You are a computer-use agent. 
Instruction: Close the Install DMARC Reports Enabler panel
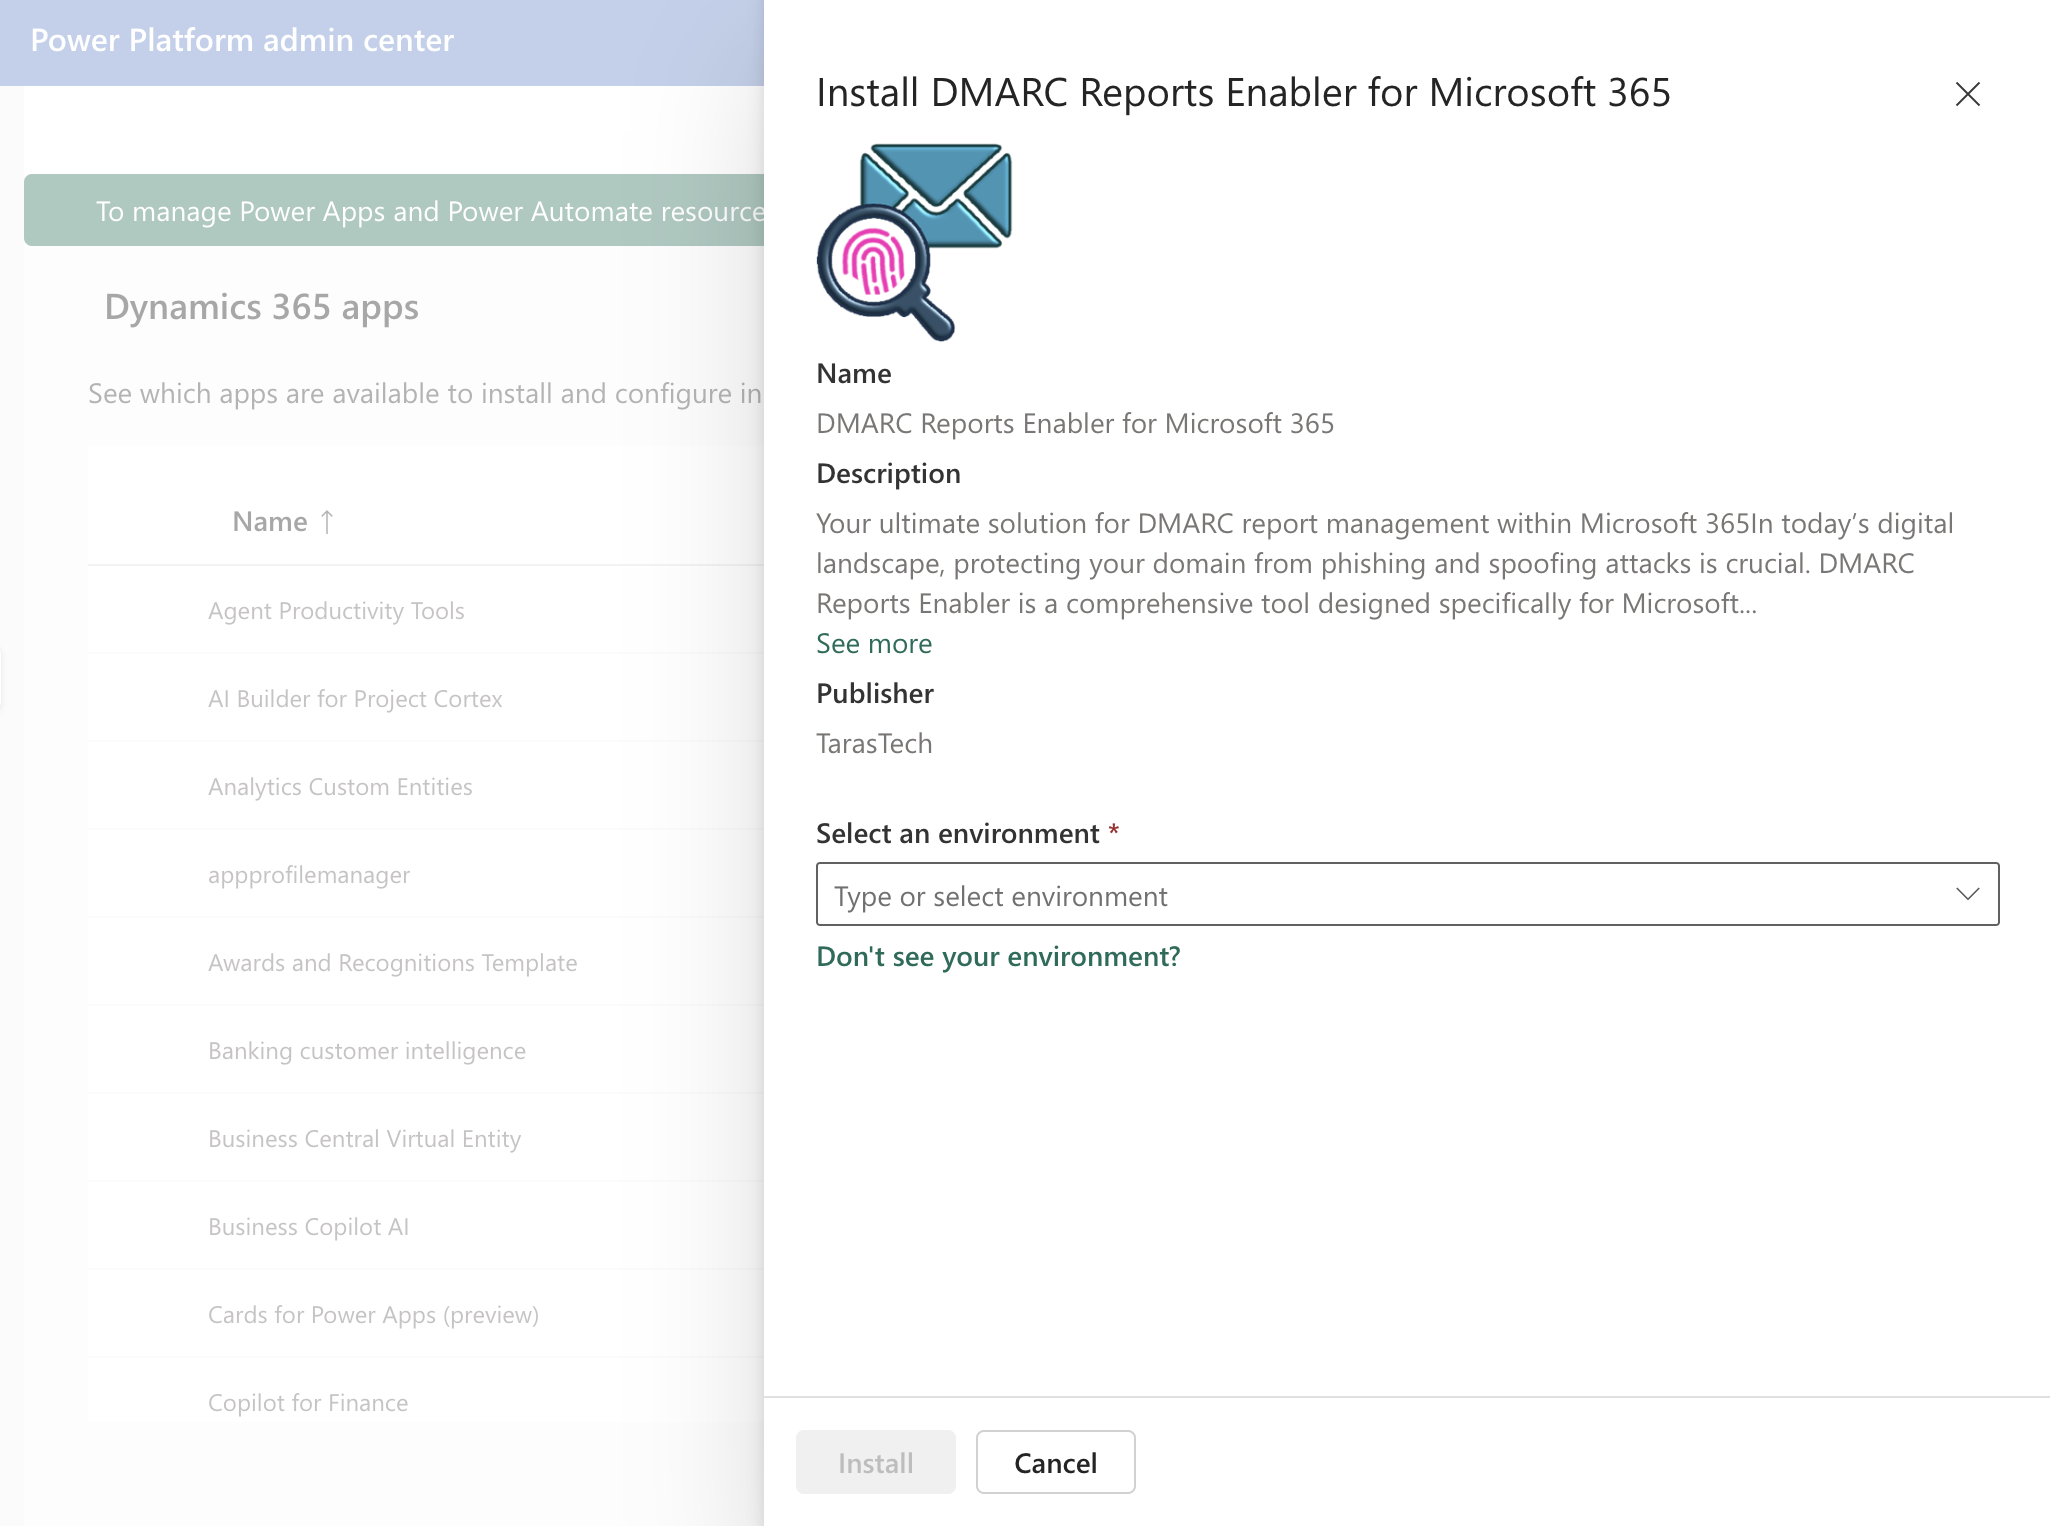[1967, 94]
